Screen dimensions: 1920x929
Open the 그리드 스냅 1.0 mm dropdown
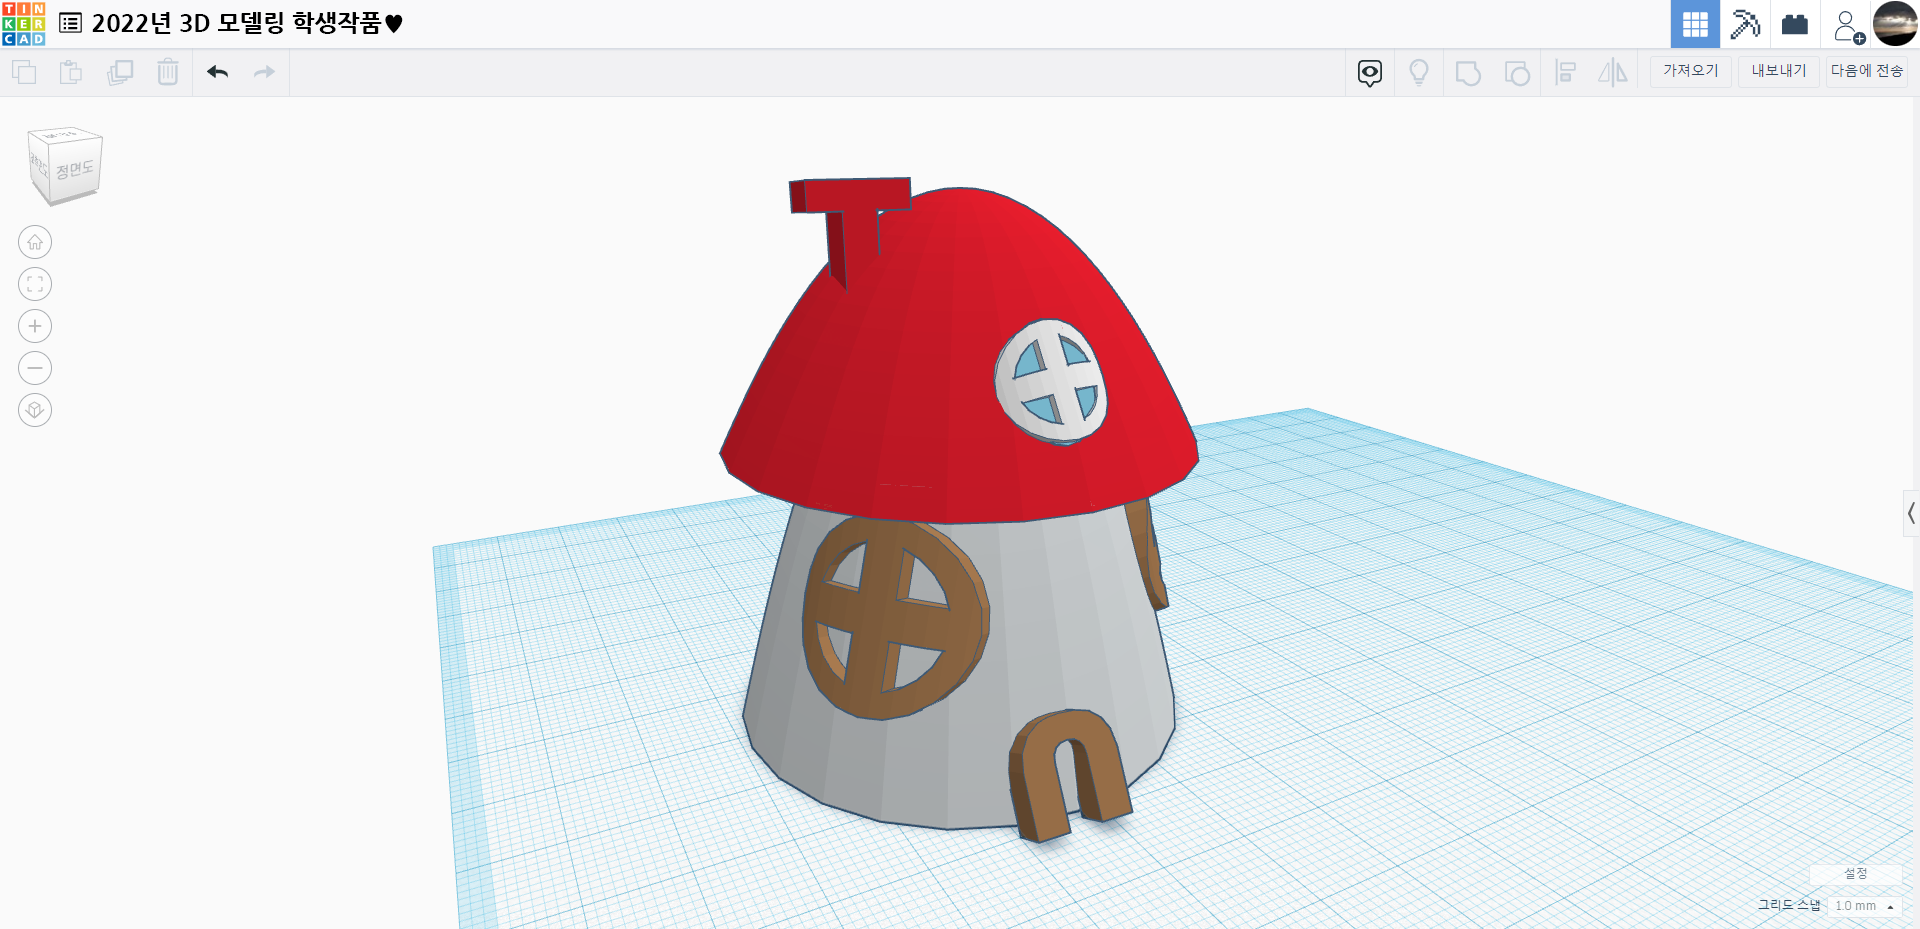point(1864,906)
